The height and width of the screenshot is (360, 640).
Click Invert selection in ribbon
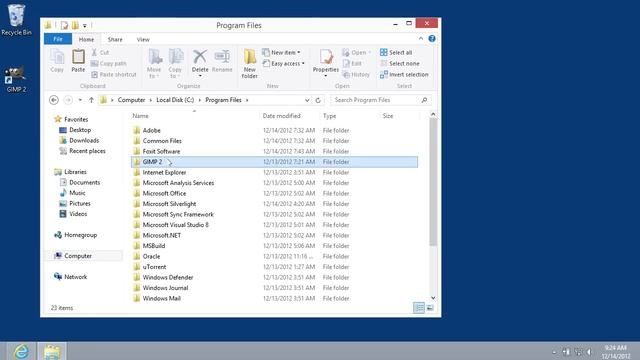tap(404, 75)
